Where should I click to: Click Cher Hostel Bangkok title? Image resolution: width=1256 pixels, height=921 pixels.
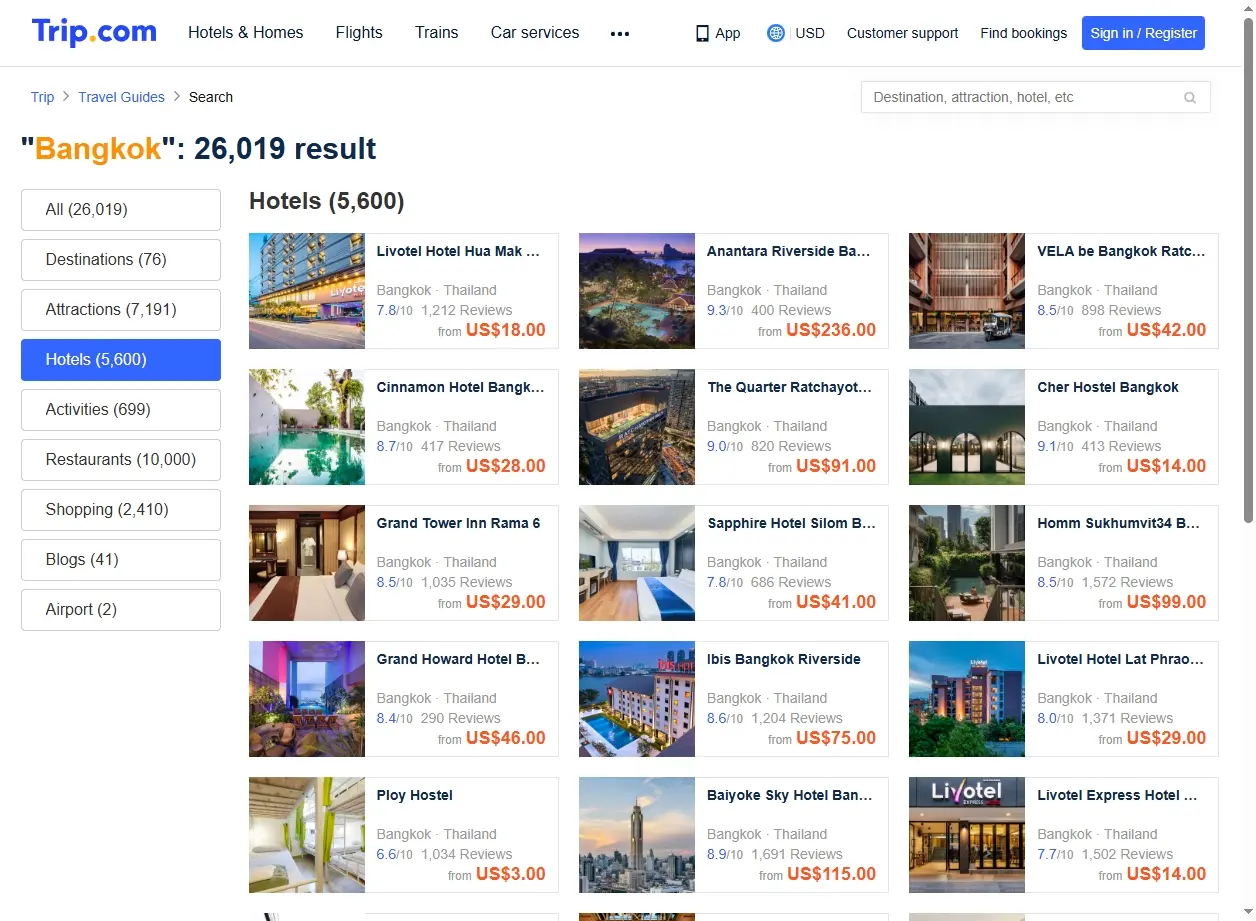(1108, 387)
